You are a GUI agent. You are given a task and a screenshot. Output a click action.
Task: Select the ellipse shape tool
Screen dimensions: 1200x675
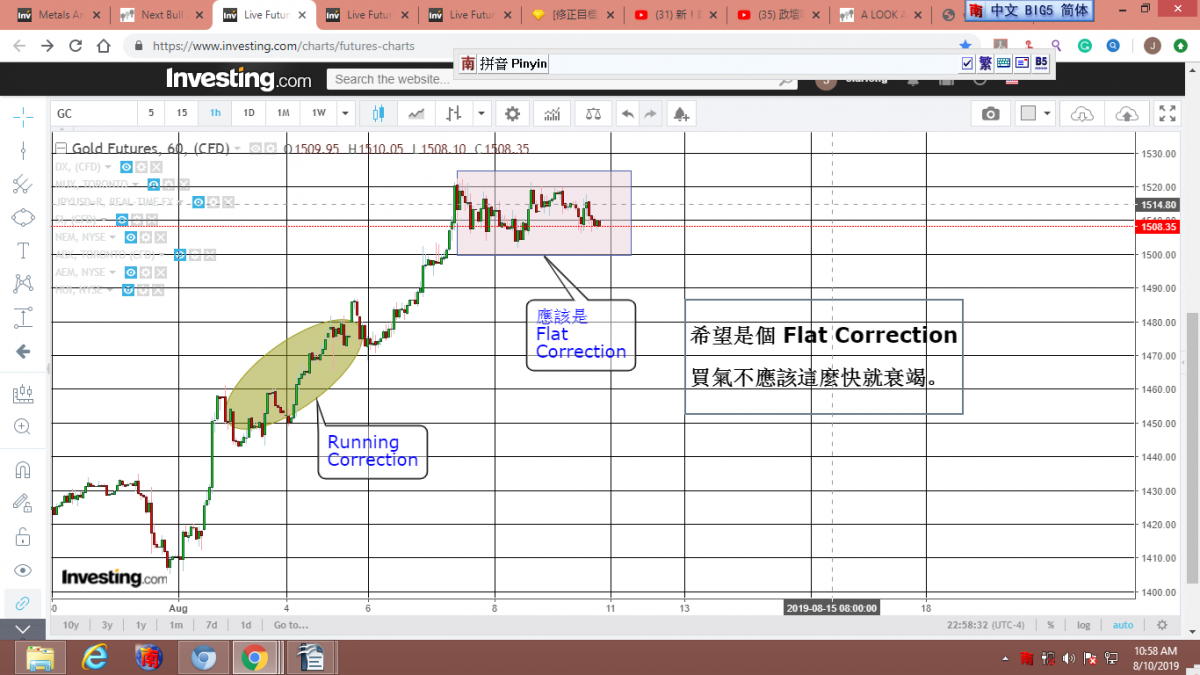click(23, 217)
